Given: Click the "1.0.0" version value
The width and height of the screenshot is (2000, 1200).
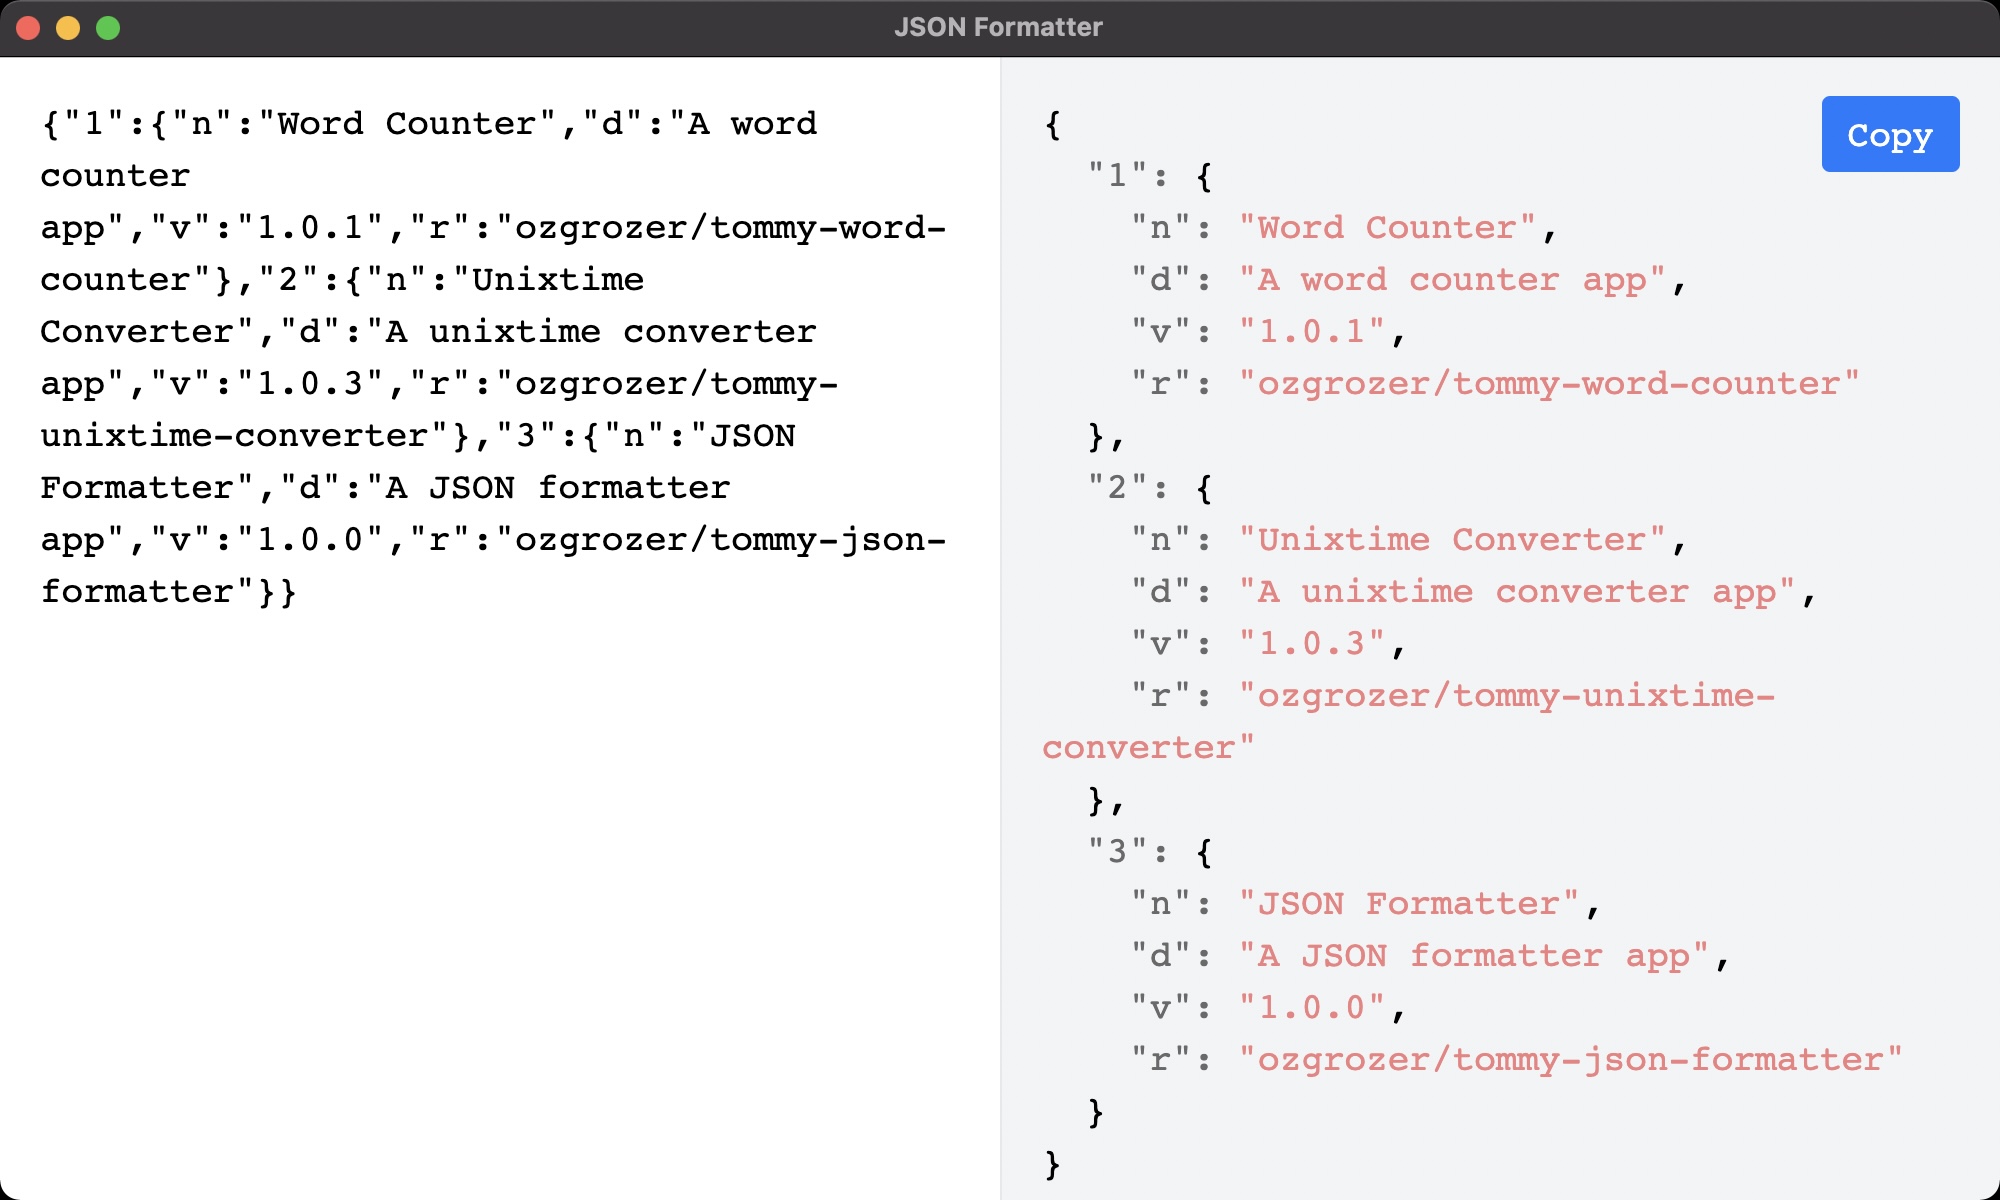Looking at the screenshot, I should tap(1311, 1008).
